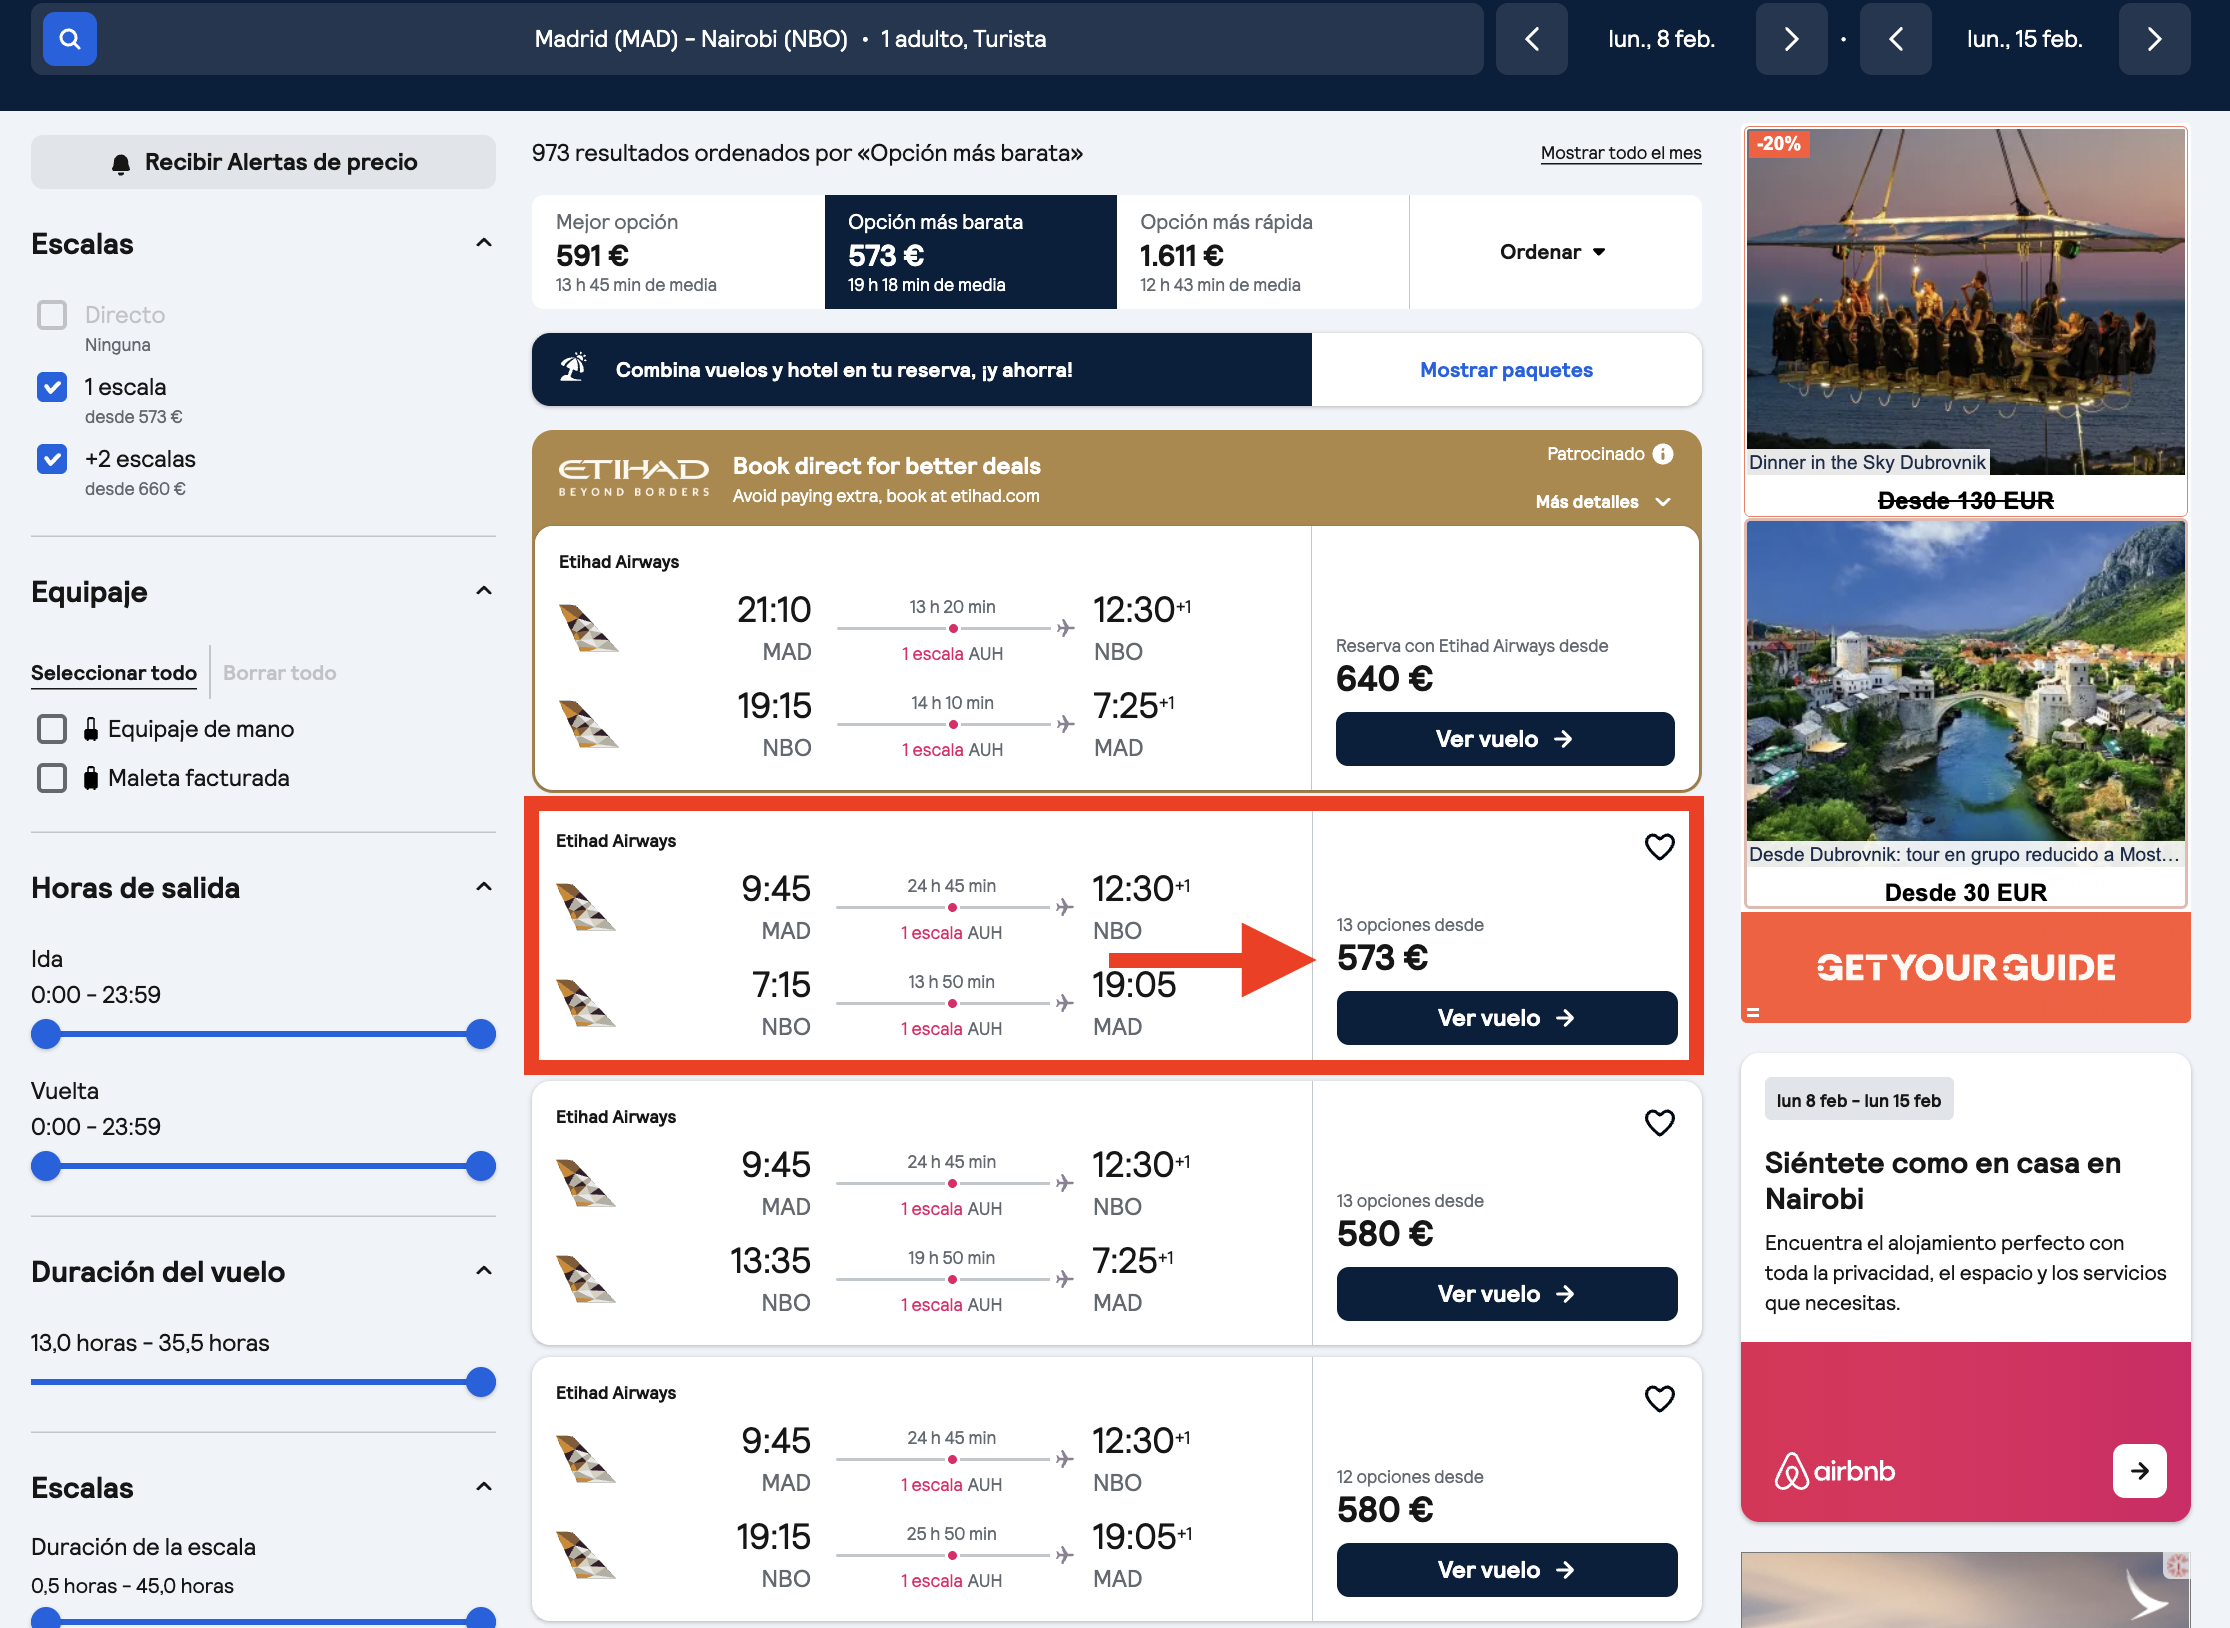This screenshot has width=2230, height=1628.
Task: Collapse the Escalas filter section
Action: click(x=484, y=243)
